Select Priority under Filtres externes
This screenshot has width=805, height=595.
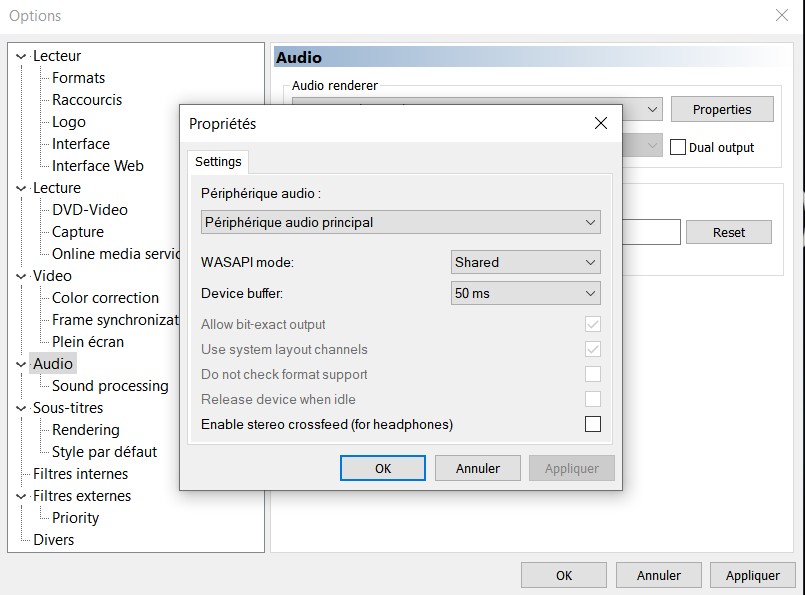pos(75,518)
